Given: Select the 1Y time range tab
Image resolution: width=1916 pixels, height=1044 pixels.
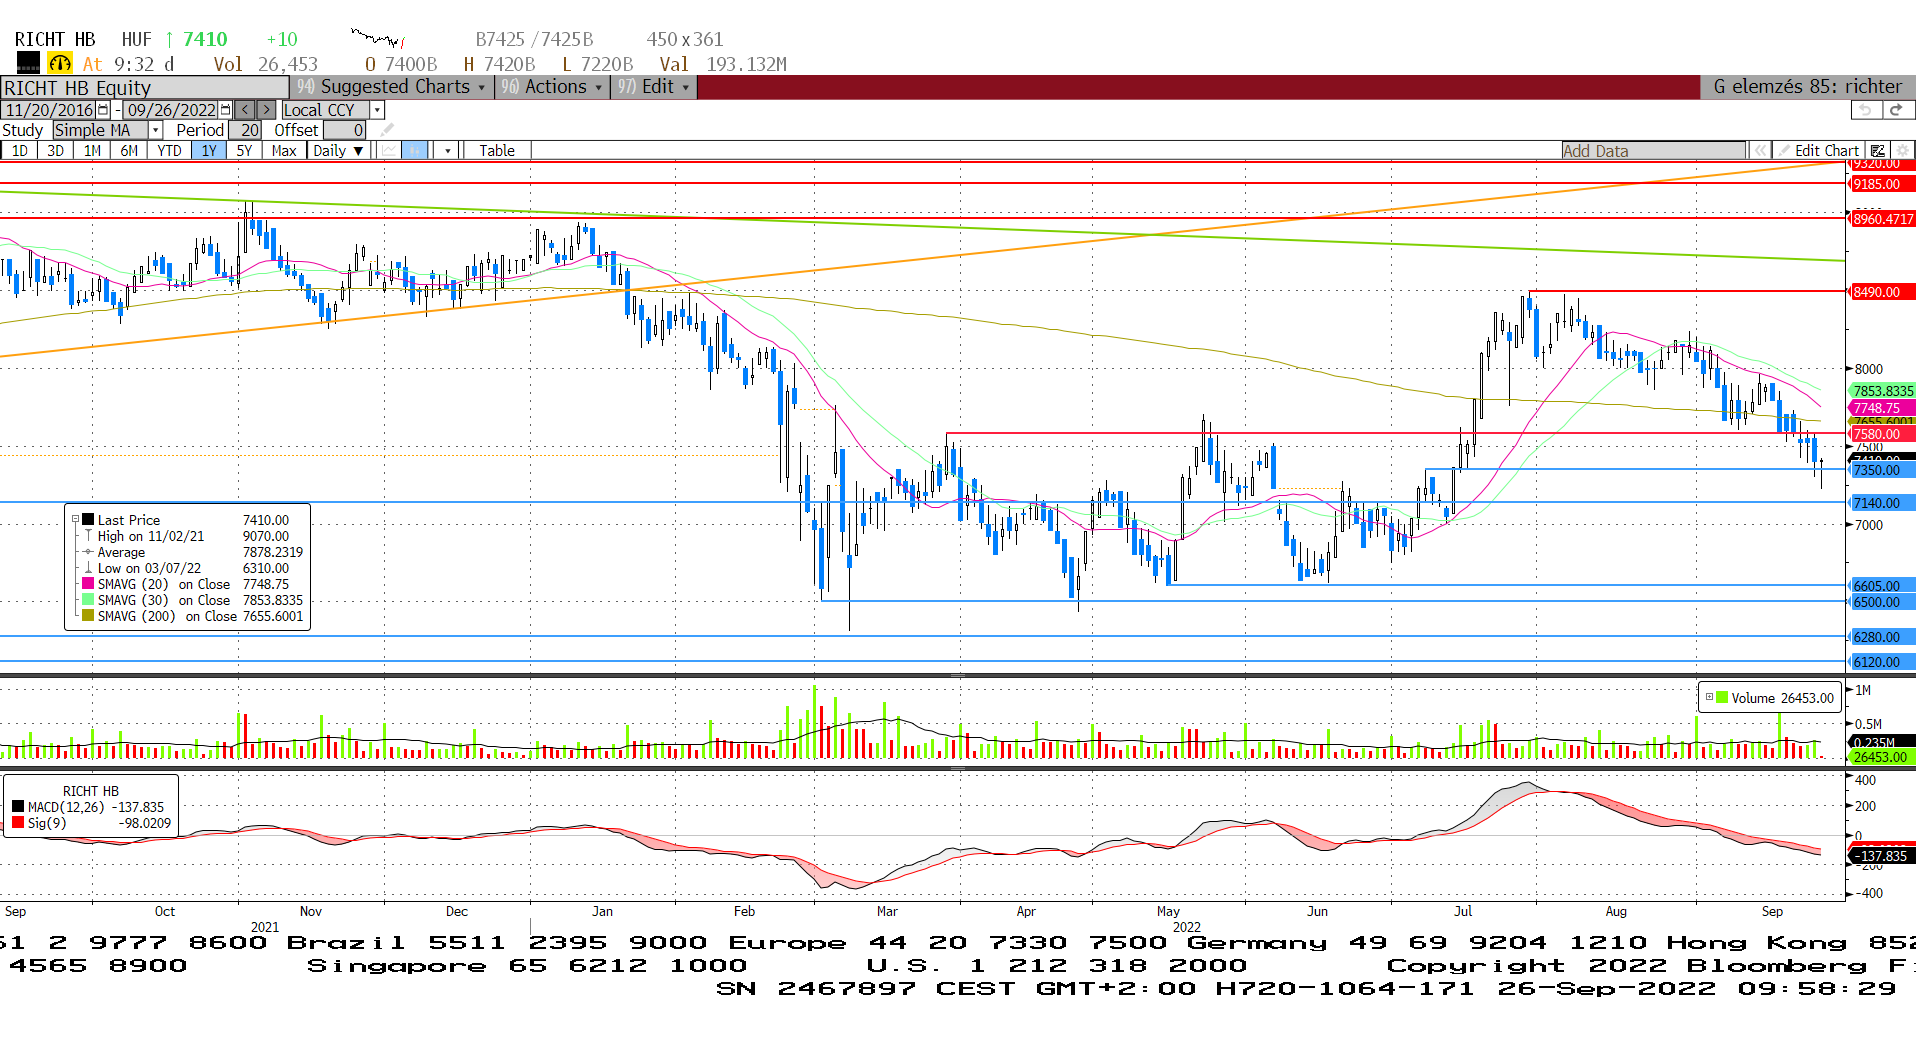Looking at the screenshot, I should coord(209,151).
